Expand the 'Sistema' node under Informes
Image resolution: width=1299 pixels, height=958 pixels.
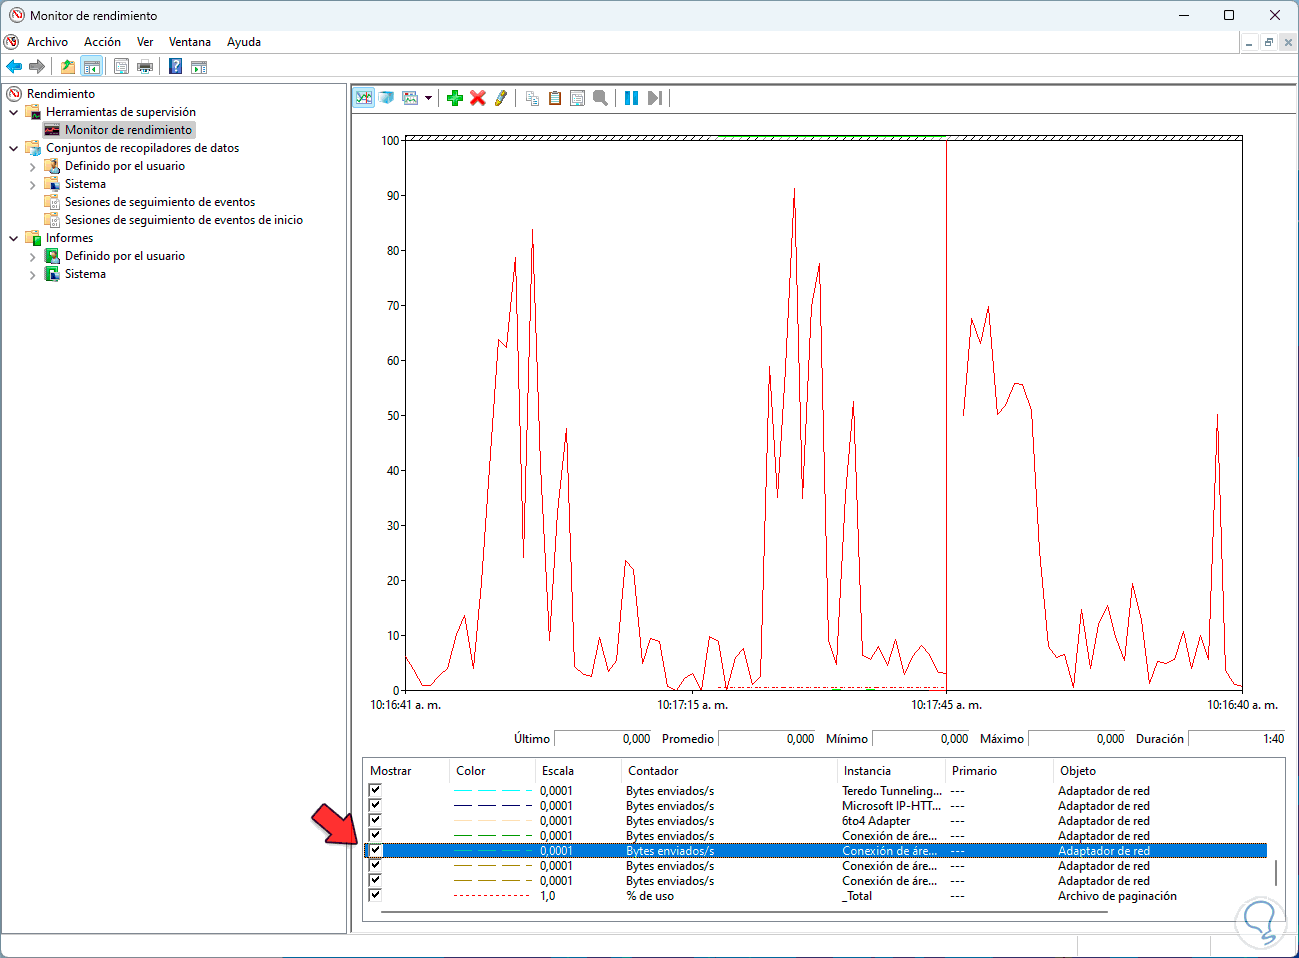[33, 274]
